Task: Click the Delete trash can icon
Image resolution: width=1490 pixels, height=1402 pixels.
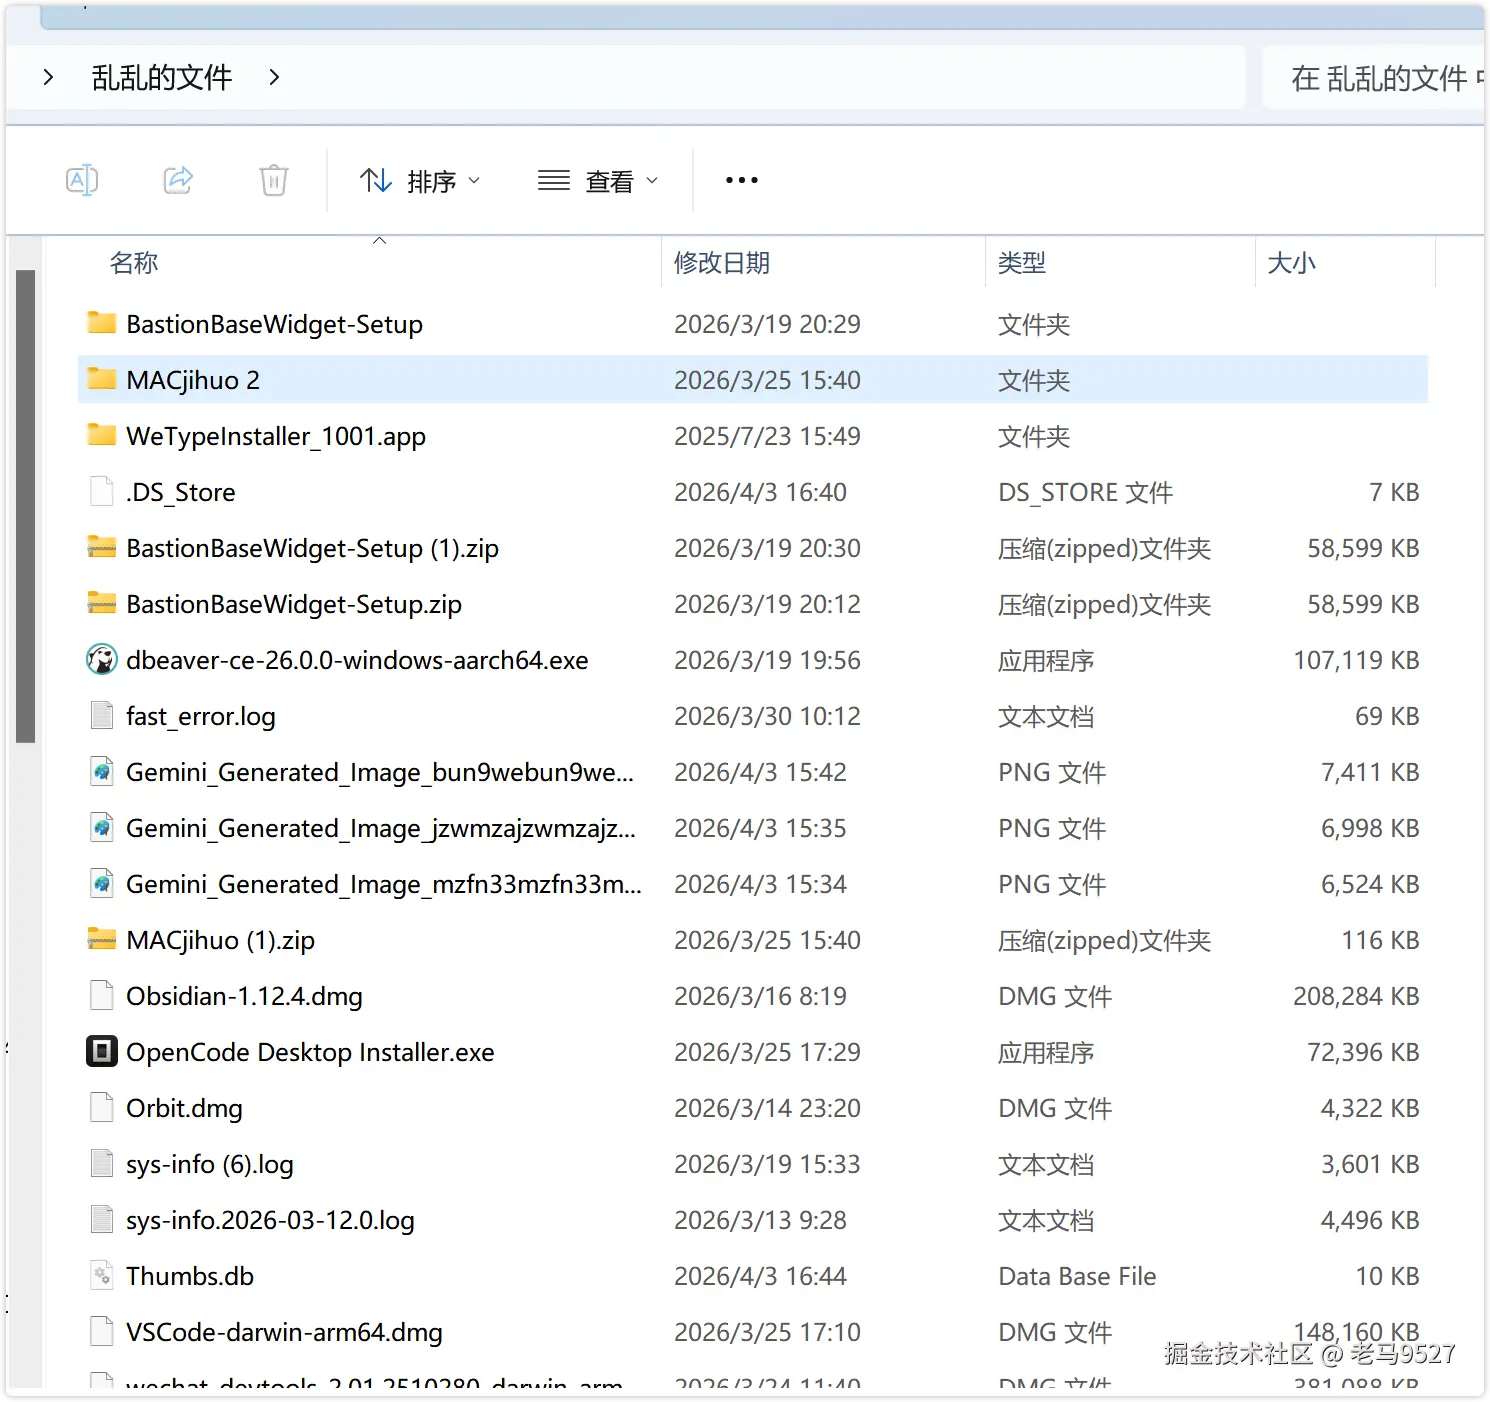Action: [273, 180]
